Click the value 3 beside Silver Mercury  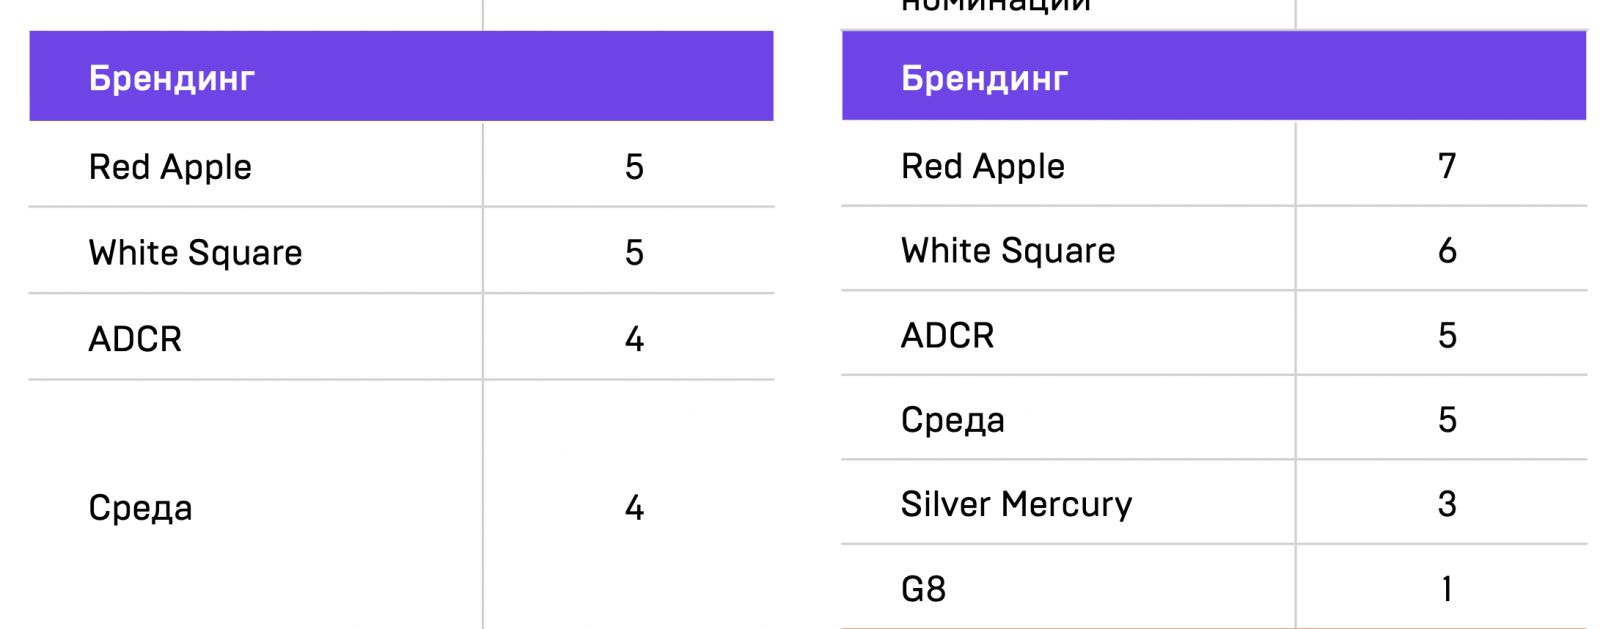(1446, 504)
